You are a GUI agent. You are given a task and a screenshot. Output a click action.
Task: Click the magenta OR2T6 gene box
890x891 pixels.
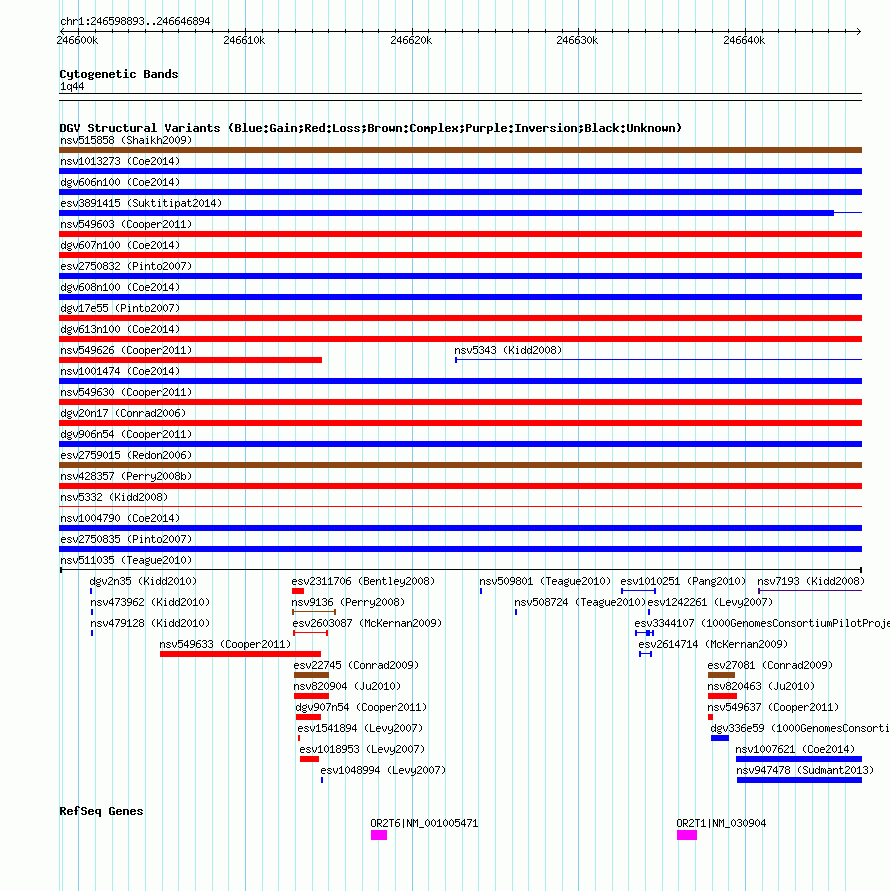379,835
